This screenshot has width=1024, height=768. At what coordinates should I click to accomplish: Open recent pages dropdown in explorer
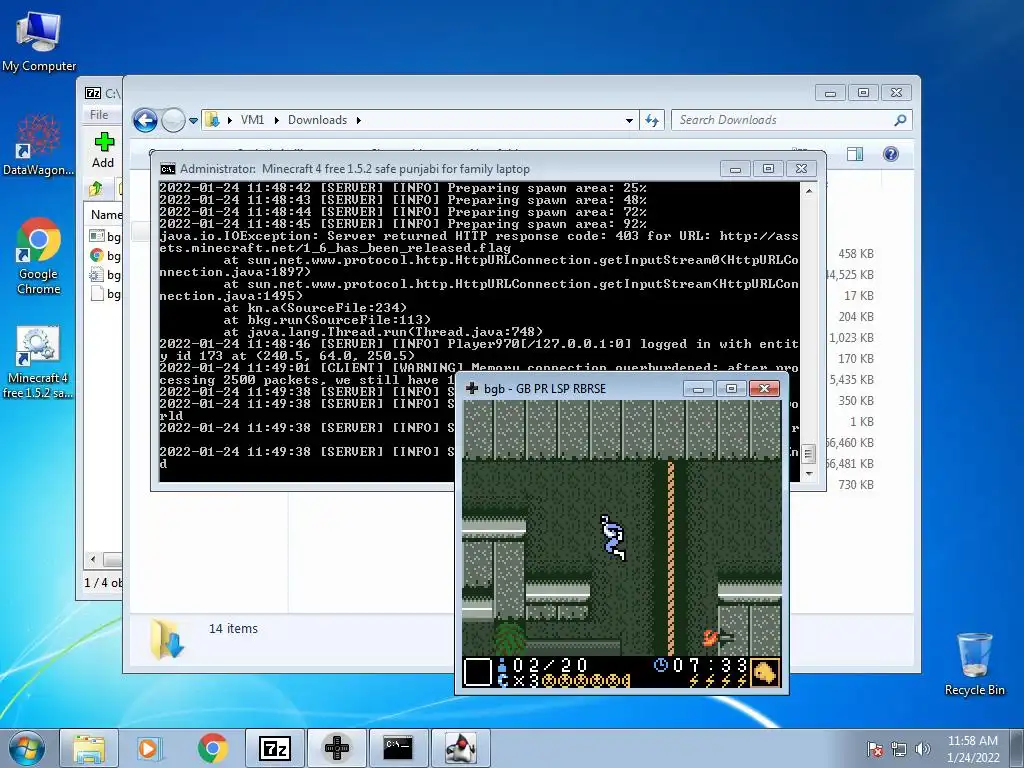(x=193, y=121)
